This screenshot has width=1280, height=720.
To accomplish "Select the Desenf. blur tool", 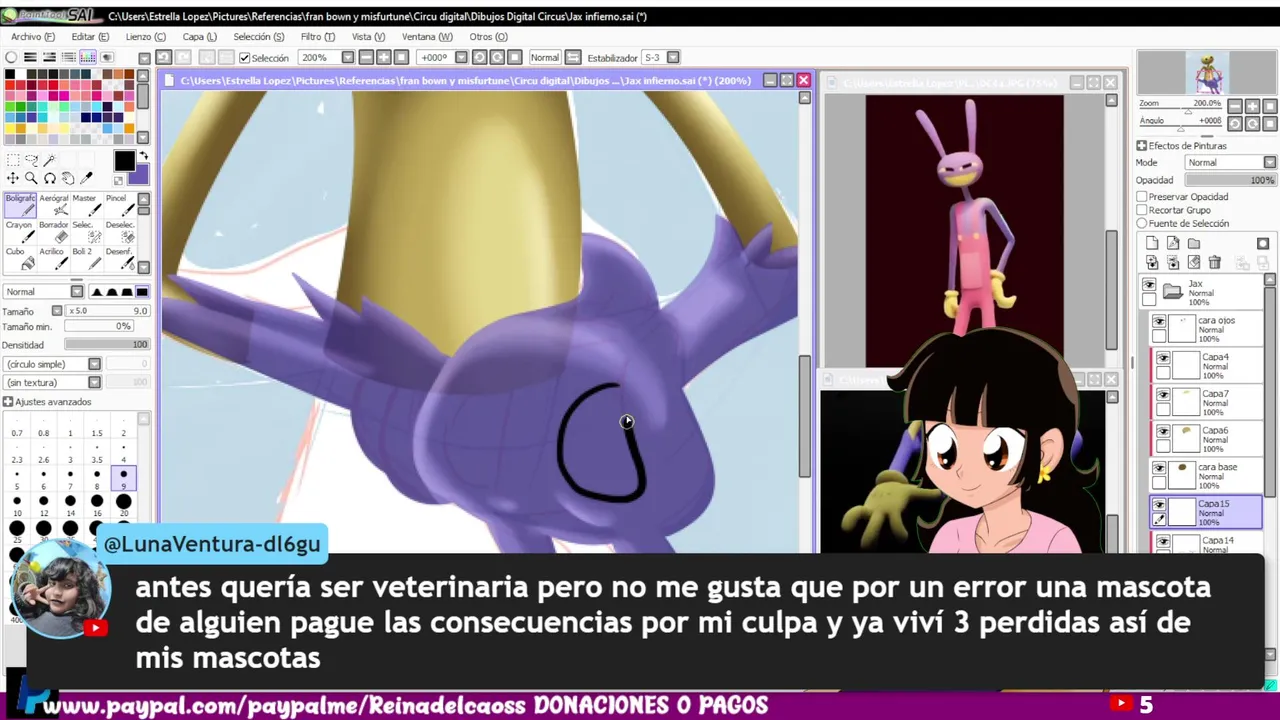I will click(120, 259).
